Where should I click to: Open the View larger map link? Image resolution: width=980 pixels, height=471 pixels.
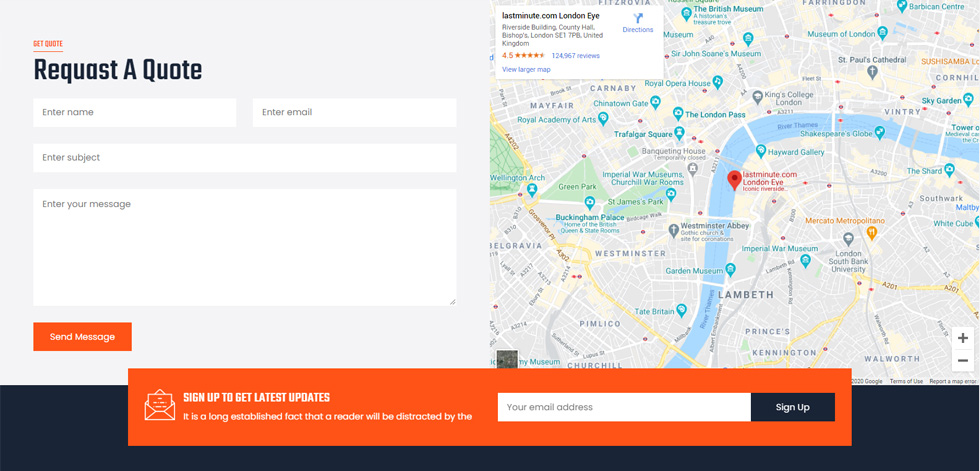tap(526, 69)
